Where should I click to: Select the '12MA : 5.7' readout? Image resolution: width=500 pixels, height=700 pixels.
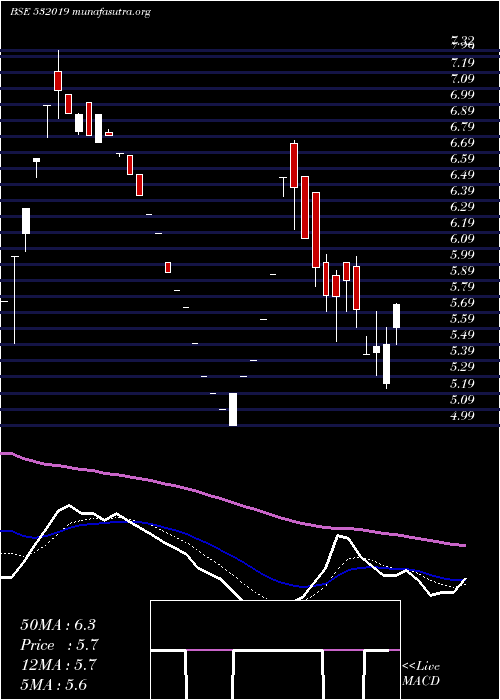tap(58, 665)
